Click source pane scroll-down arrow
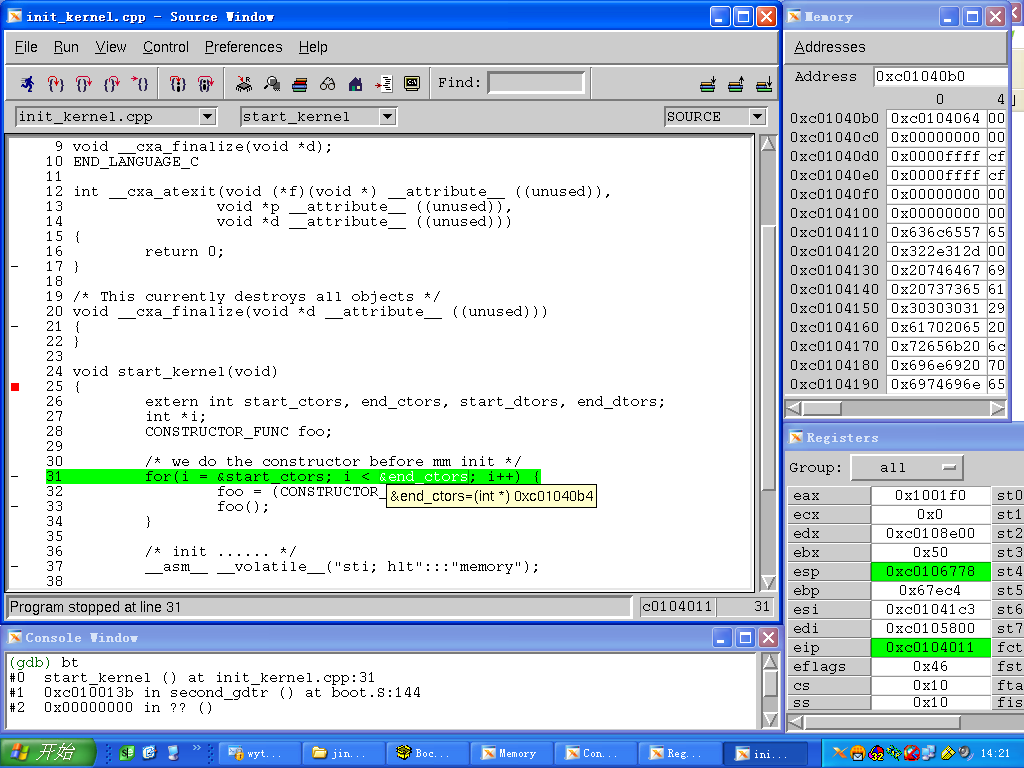The height and width of the screenshot is (768, 1024). point(768,583)
